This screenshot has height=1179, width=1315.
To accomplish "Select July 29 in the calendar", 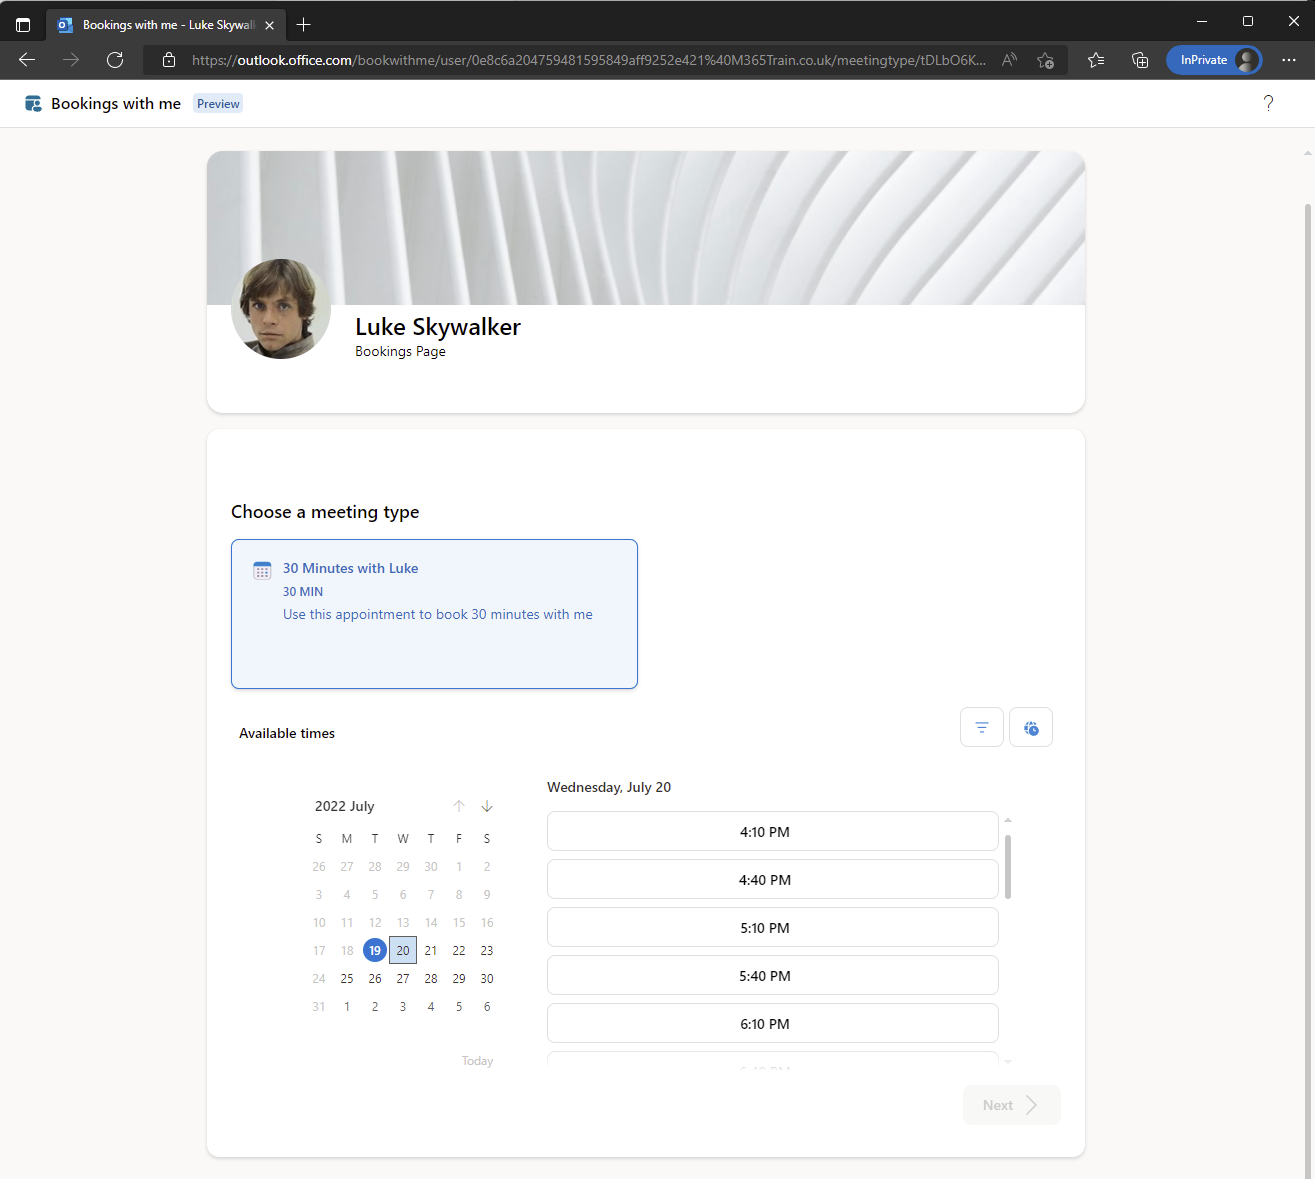I will tap(459, 978).
